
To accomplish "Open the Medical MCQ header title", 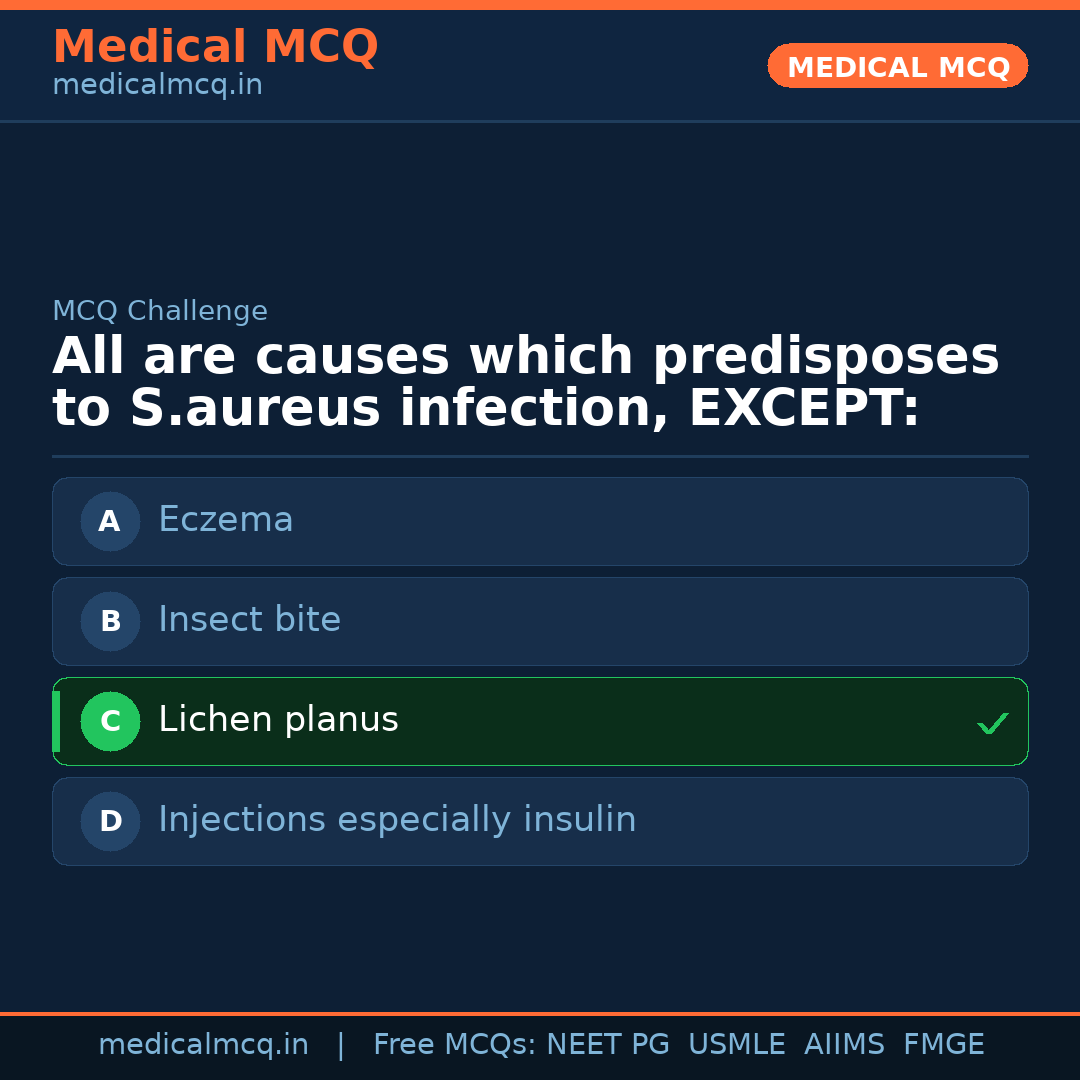I will click(x=215, y=47).
